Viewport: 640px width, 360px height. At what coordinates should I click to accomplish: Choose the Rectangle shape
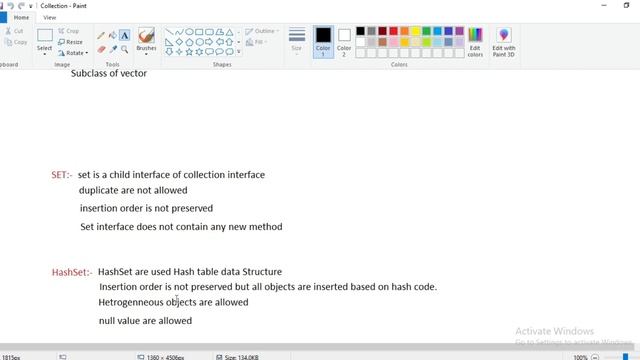point(199,32)
